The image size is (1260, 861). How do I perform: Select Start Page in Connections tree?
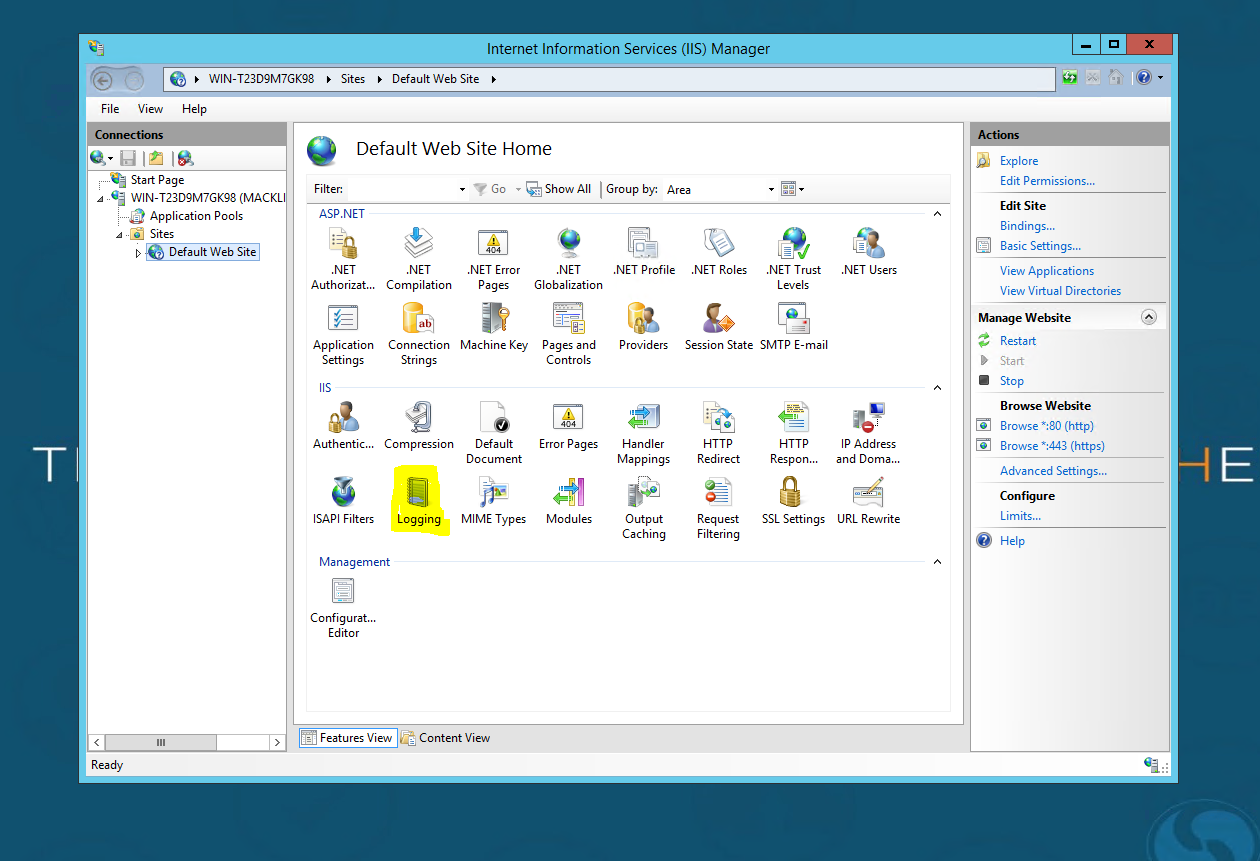click(157, 180)
